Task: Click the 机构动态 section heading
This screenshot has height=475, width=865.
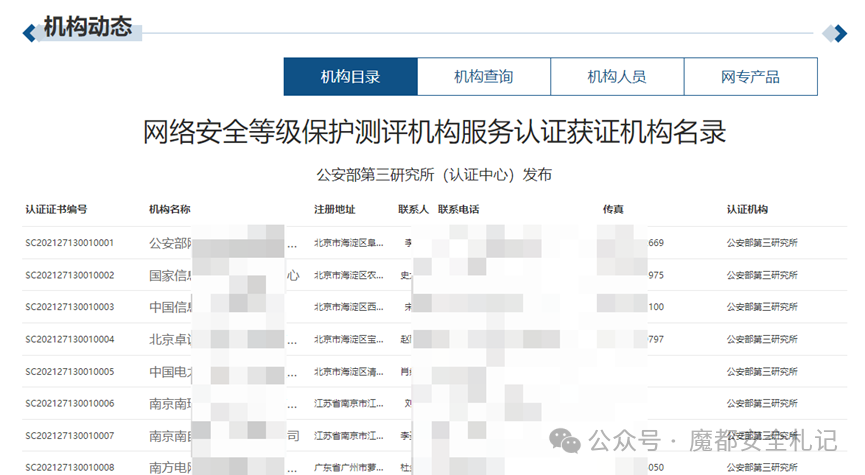Action: (88, 26)
